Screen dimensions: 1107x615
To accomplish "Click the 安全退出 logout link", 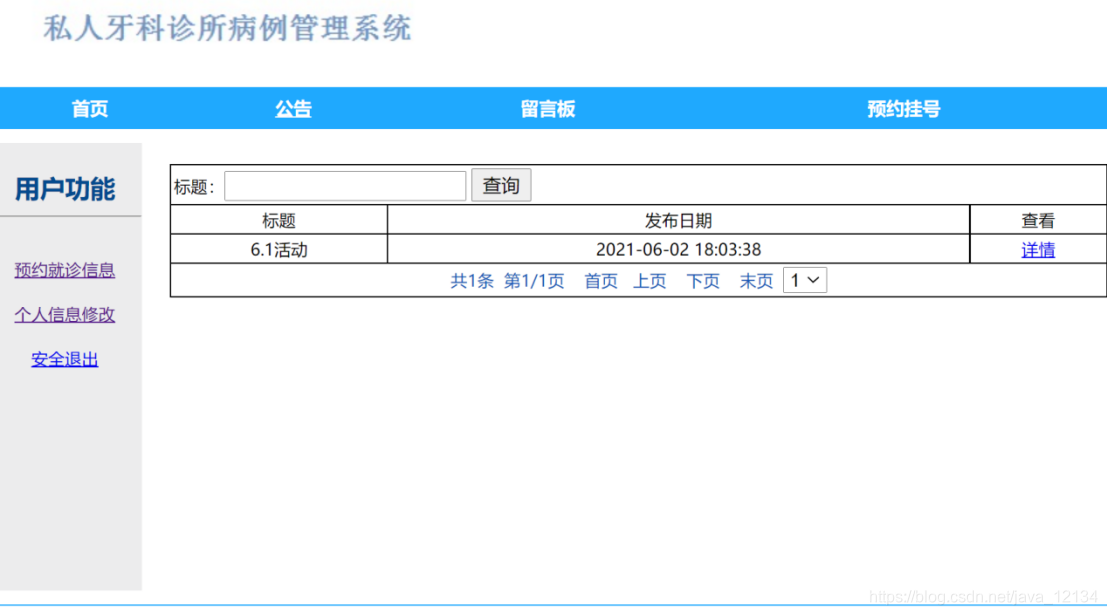I will pyautogui.click(x=64, y=359).
